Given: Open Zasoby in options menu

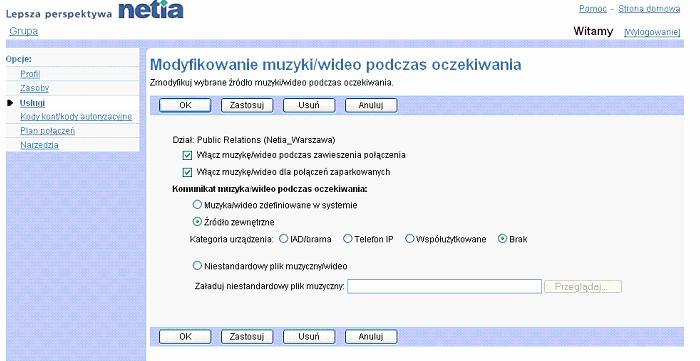Looking at the screenshot, I should (34, 88).
